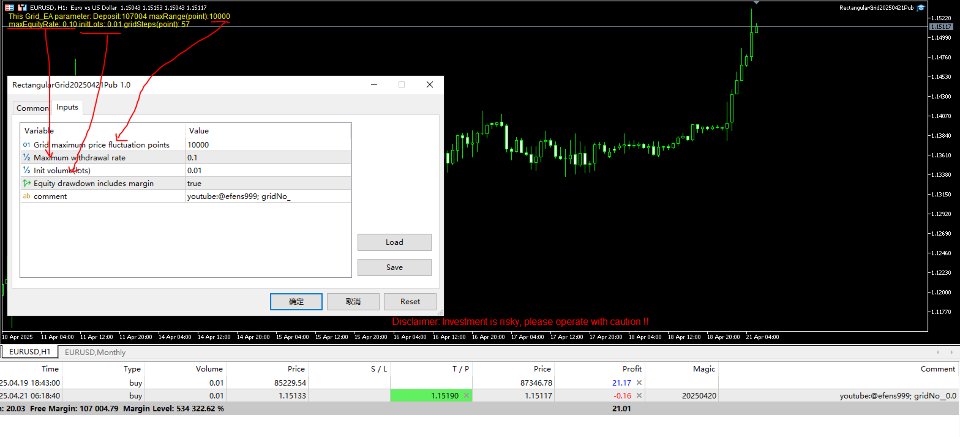Viewport: 960px width, 437px height.
Task: Click the 21.17 profit value
Action: tap(622, 383)
